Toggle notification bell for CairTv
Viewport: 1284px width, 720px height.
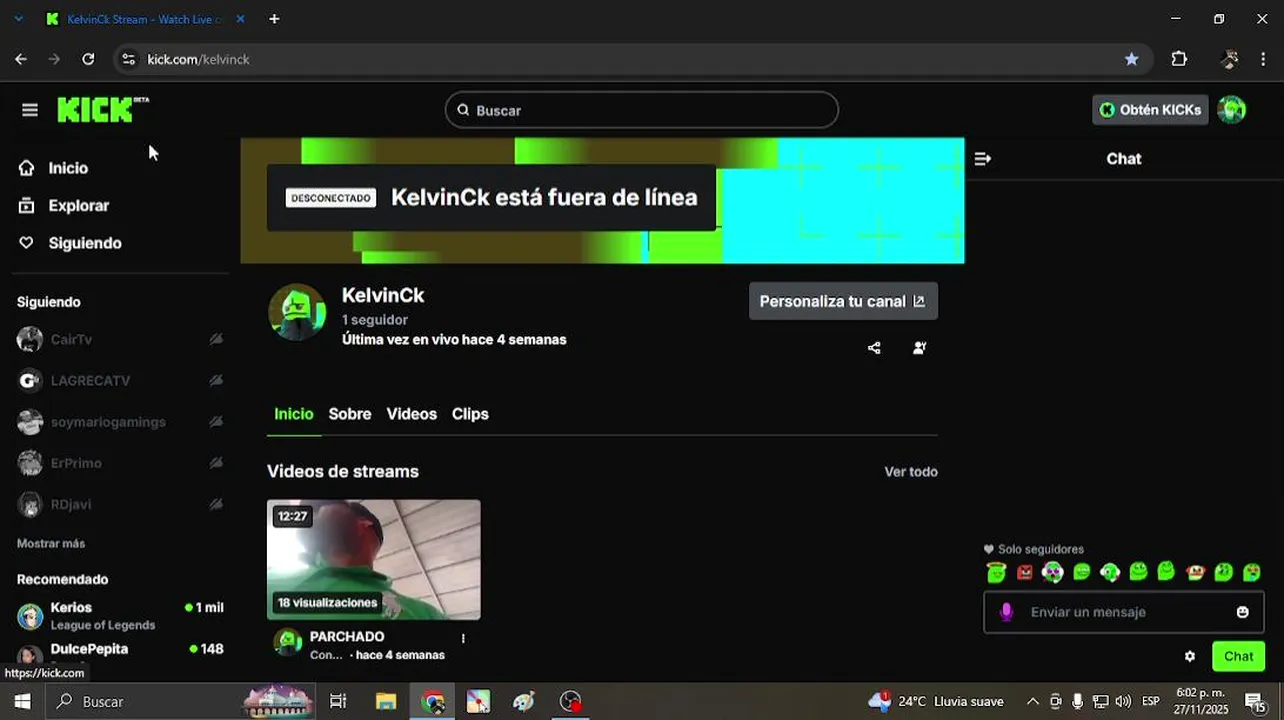tap(215, 339)
